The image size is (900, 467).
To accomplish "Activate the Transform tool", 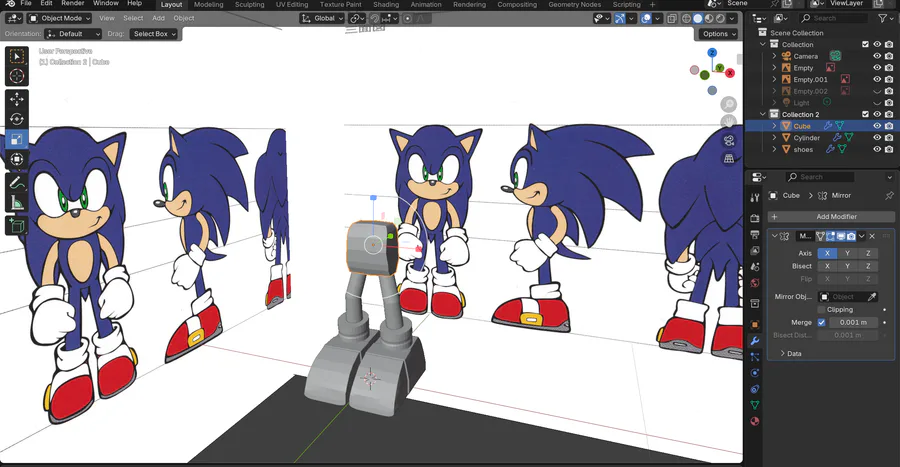I will [17, 159].
